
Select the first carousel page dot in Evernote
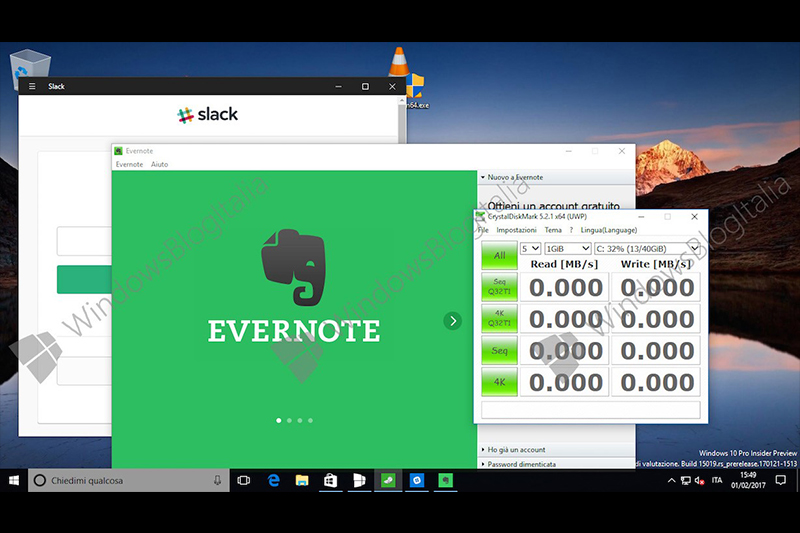coord(279,421)
